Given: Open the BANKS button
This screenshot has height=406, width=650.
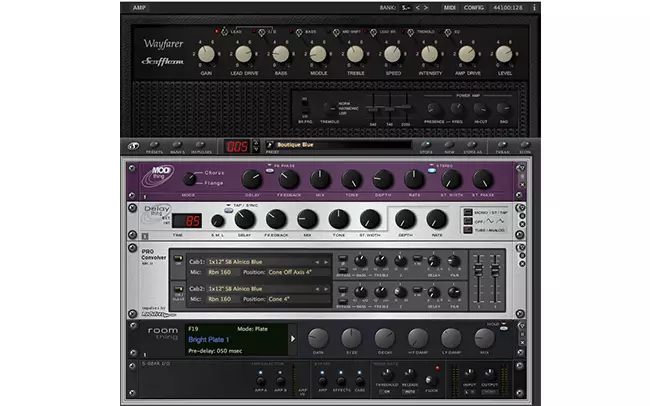Looking at the screenshot, I should click(x=177, y=145).
